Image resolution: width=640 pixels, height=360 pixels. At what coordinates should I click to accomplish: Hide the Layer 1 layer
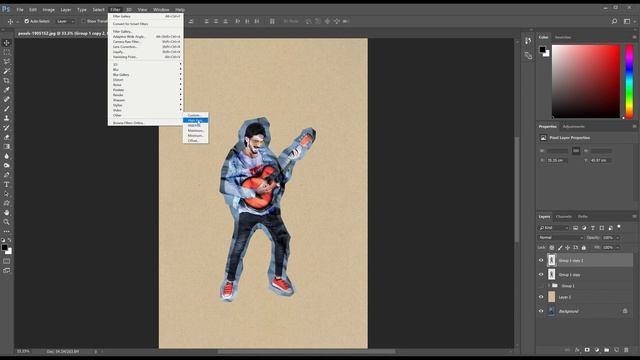tap(541, 297)
